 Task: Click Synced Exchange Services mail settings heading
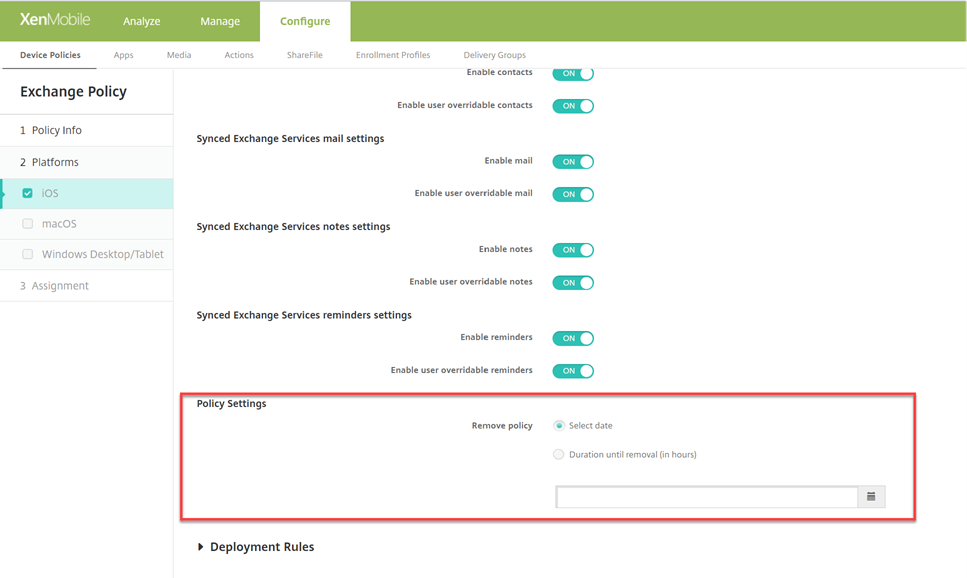(x=290, y=139)
